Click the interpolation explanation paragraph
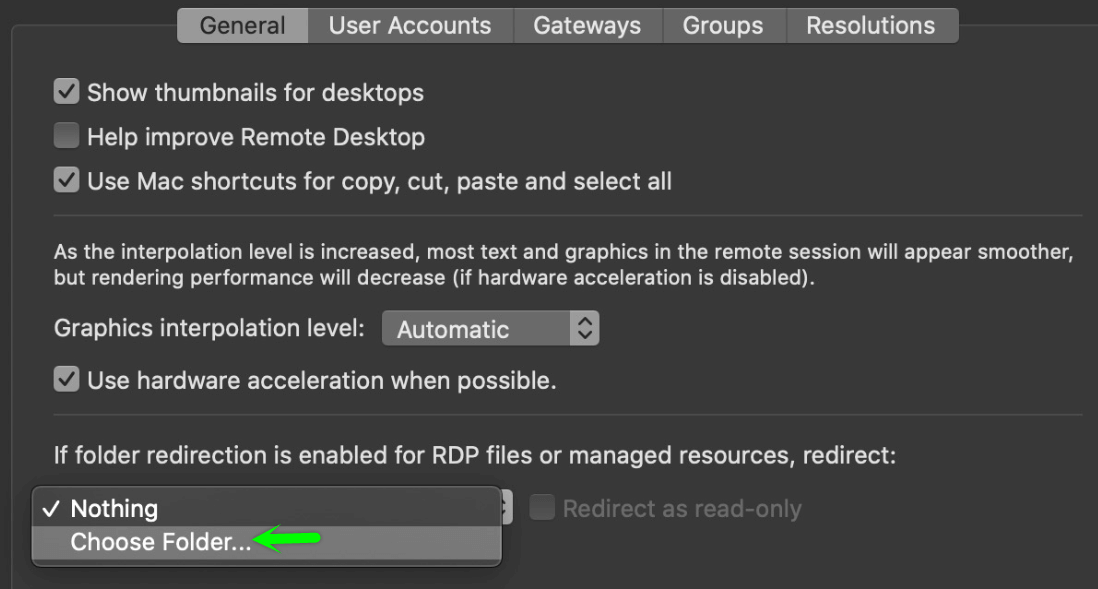Screen dimensions: 1098x589 pos(564,265)
